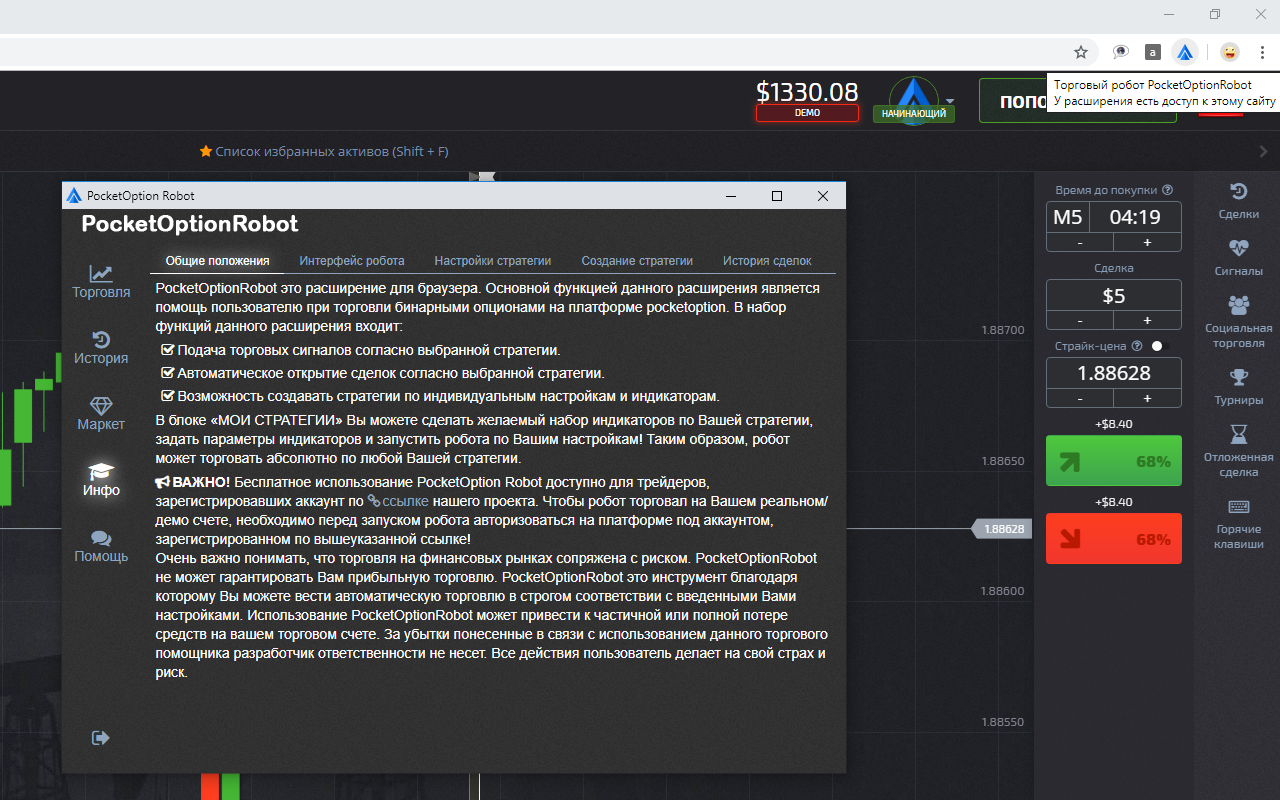The image size is (1280, 800).
Task: Increase strike price 1.88628 with plus
Action: [x=1147, y=398]
